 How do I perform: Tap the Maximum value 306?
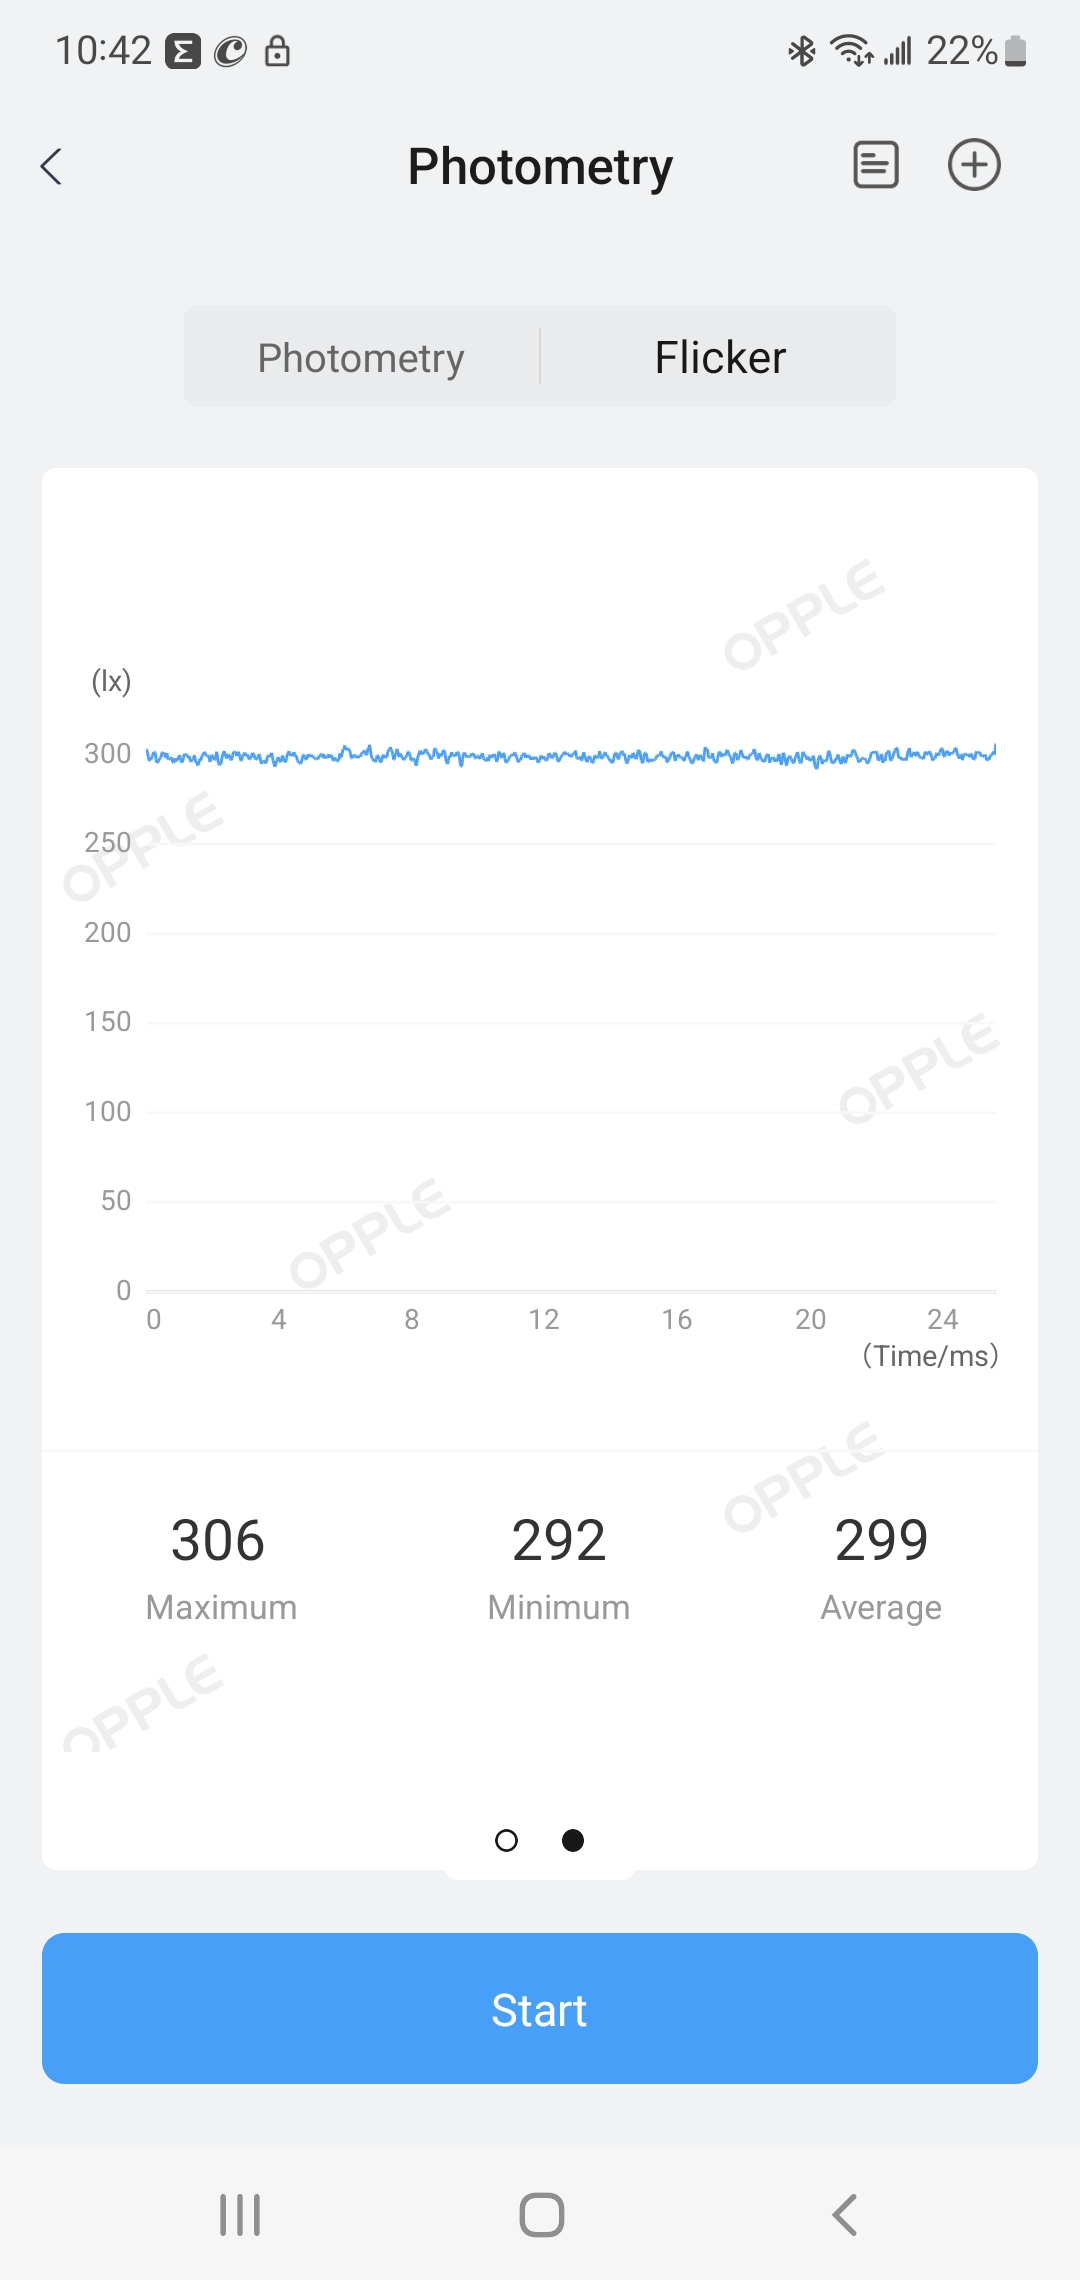[218, 1540]
